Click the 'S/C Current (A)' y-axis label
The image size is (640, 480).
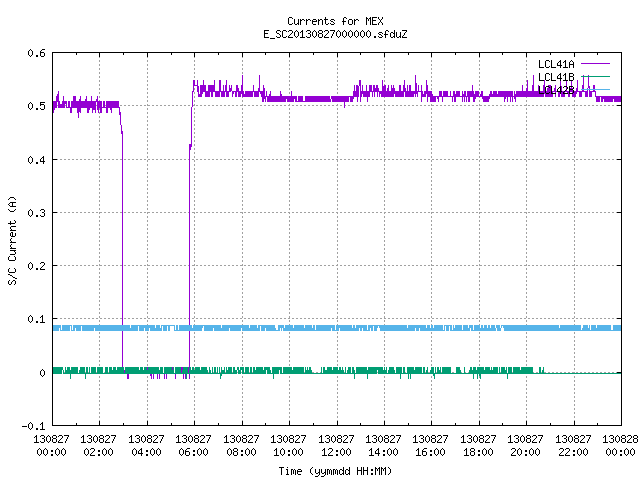[x=12, y=240]
